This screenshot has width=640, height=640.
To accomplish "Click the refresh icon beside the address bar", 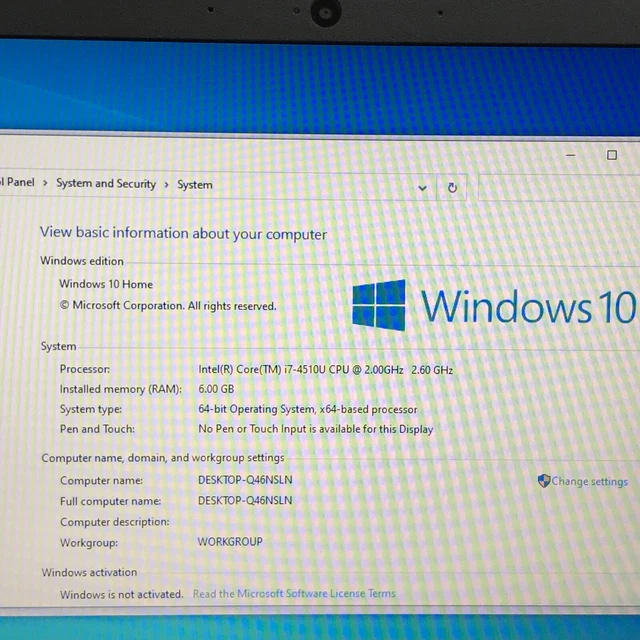I will point(452,188).
